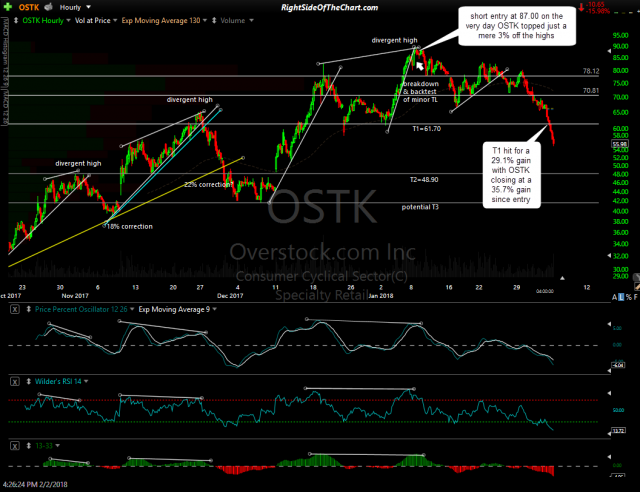640x492 pixels.
Task: Click the move arrows beside OSTK Hourly
Action: tap(16, 20)
